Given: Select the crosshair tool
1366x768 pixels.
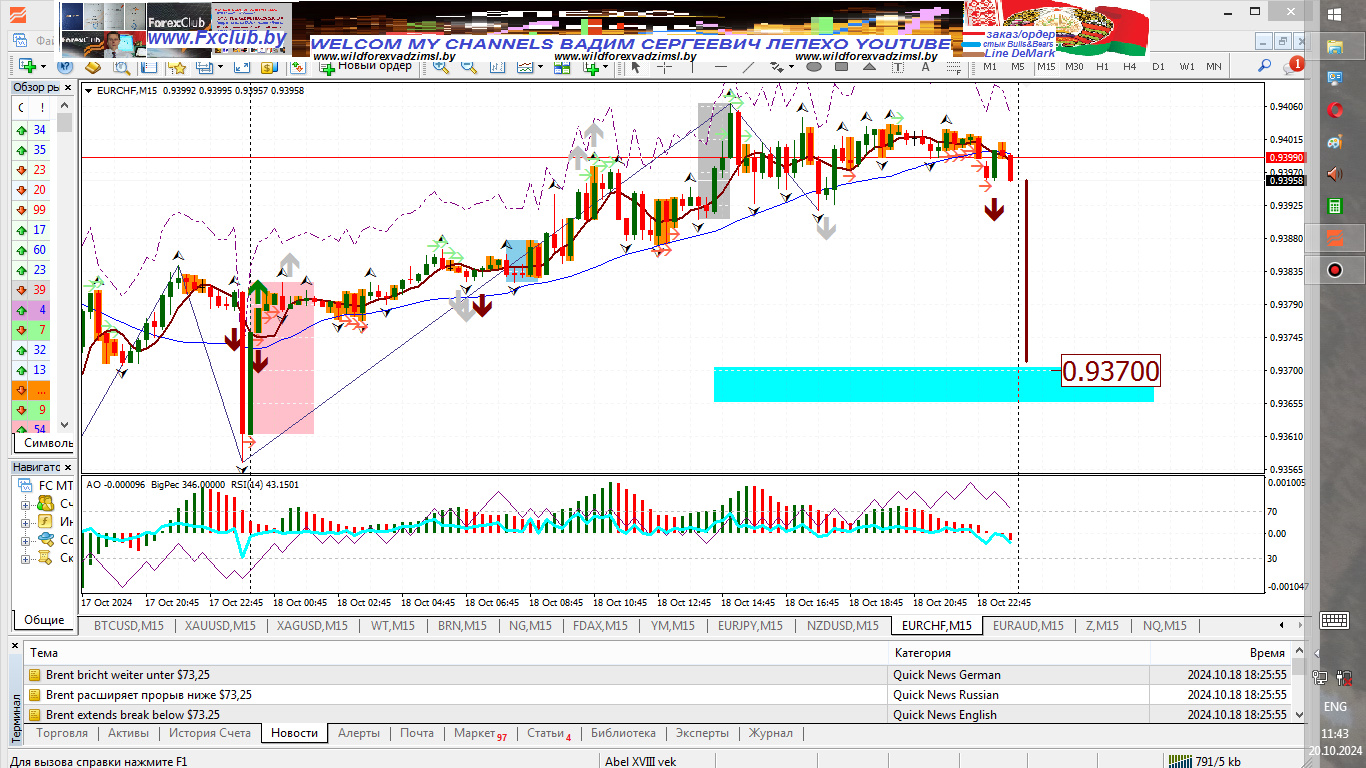Looking at the screenshot, I should (664, 67).
